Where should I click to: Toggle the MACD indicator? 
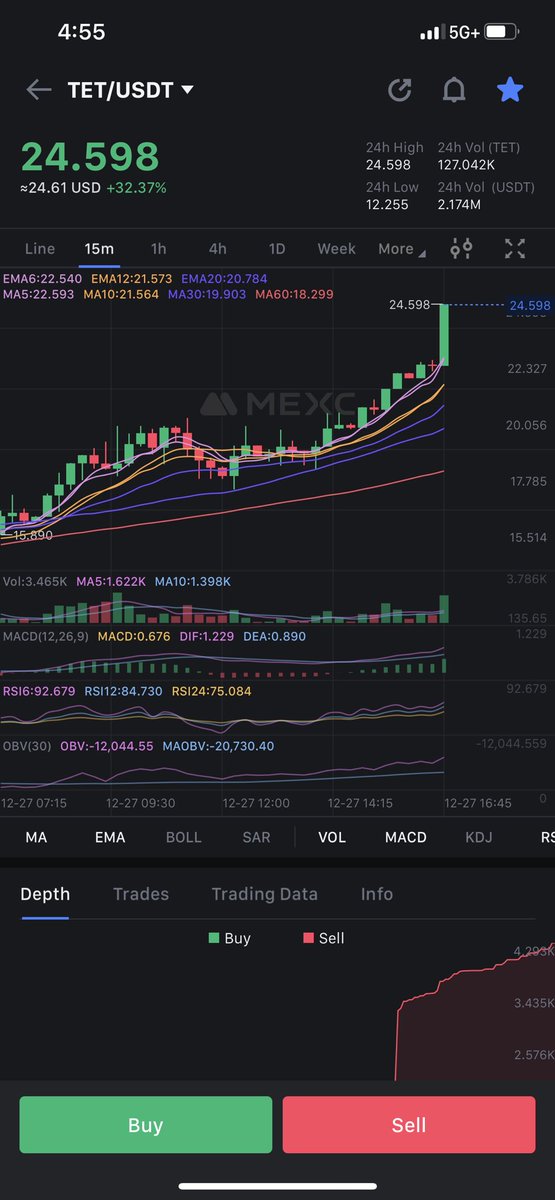pos(406,837)
